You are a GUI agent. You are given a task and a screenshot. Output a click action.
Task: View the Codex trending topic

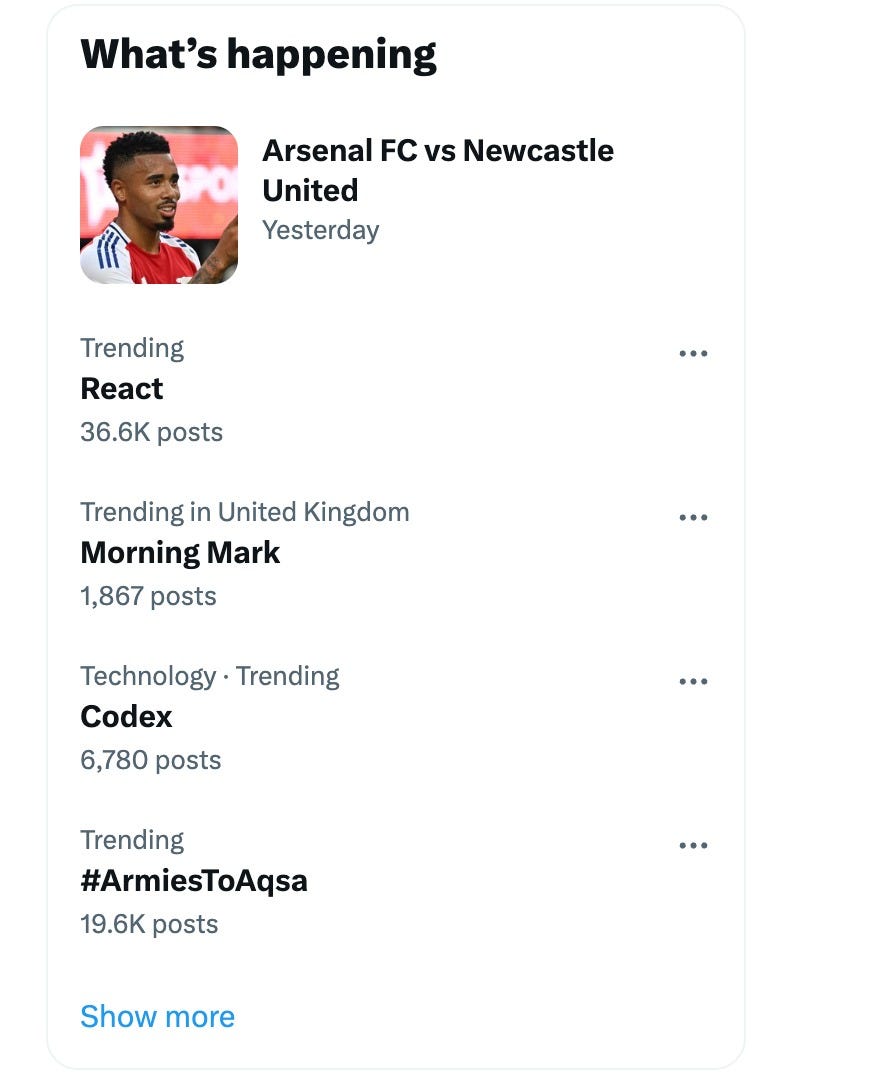point(126,717)
